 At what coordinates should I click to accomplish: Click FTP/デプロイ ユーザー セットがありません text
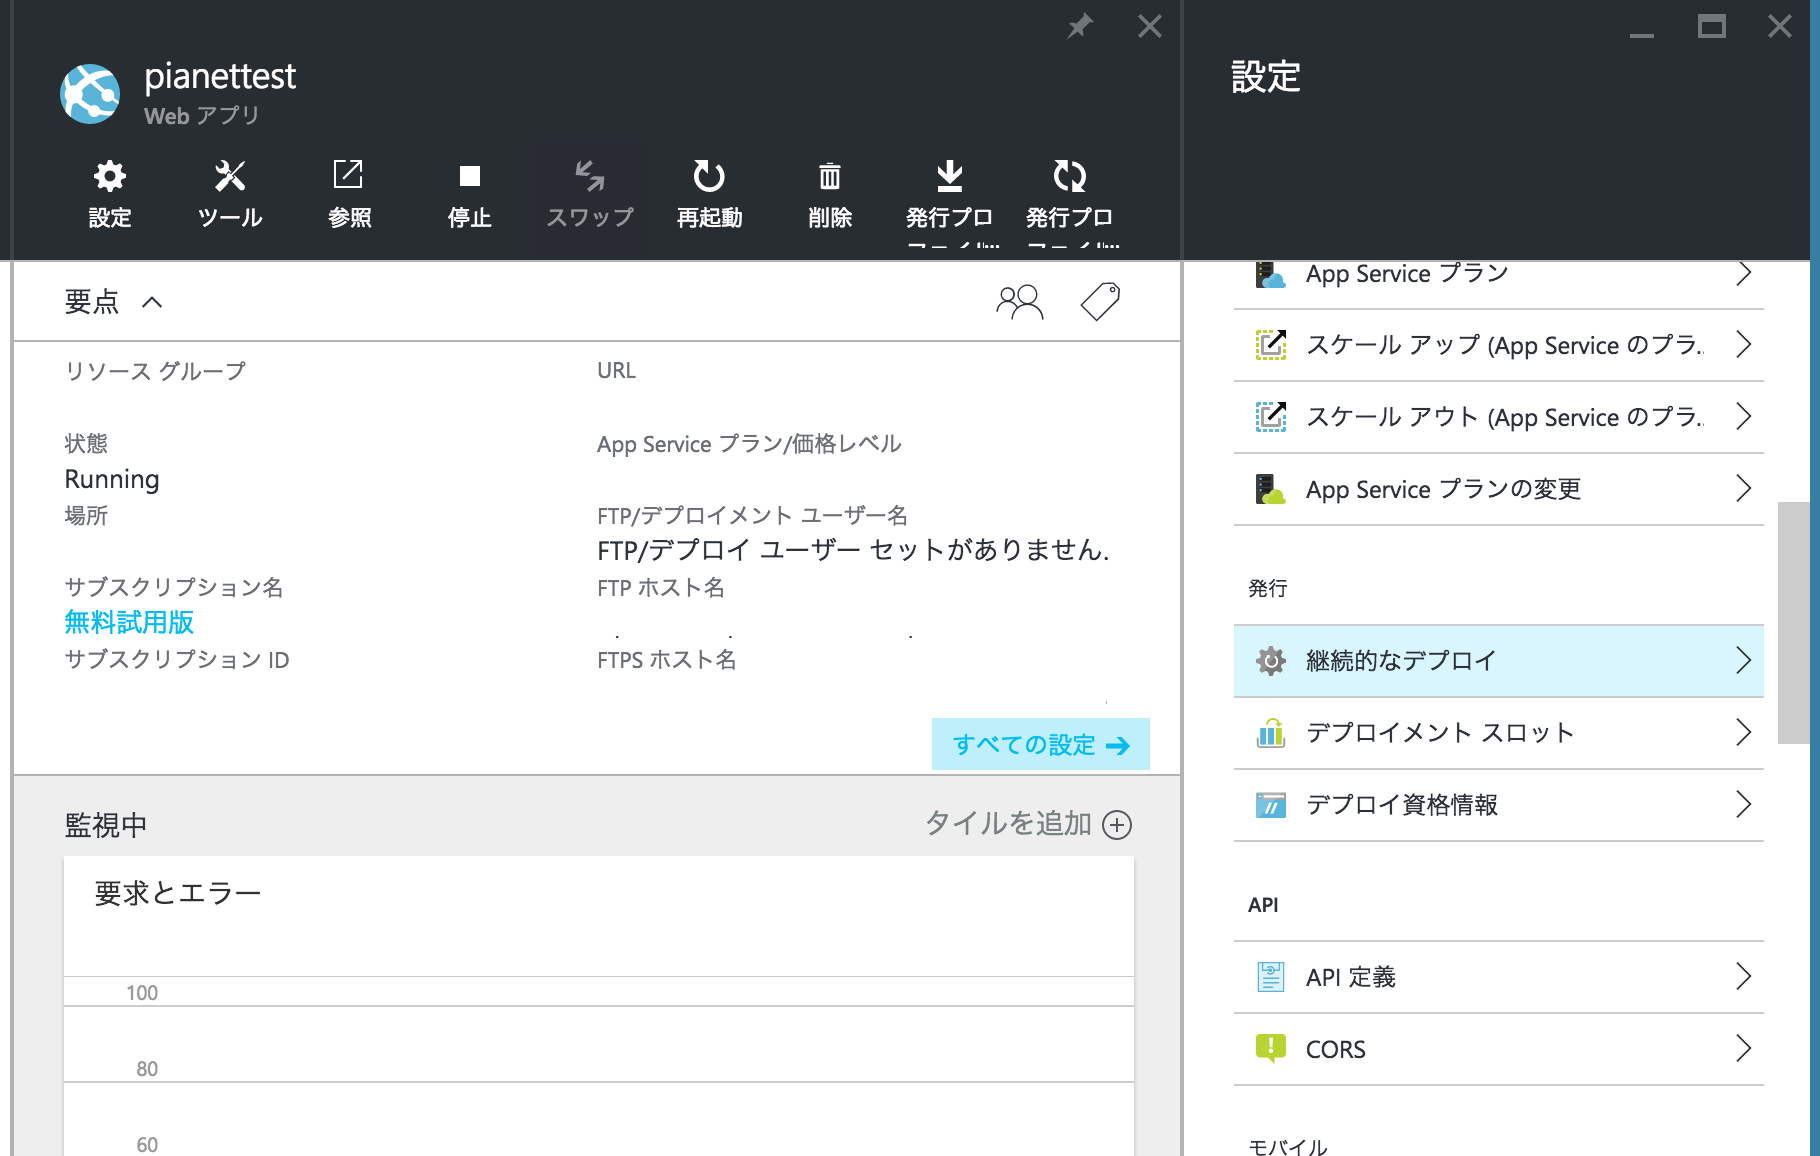point(853,550)
